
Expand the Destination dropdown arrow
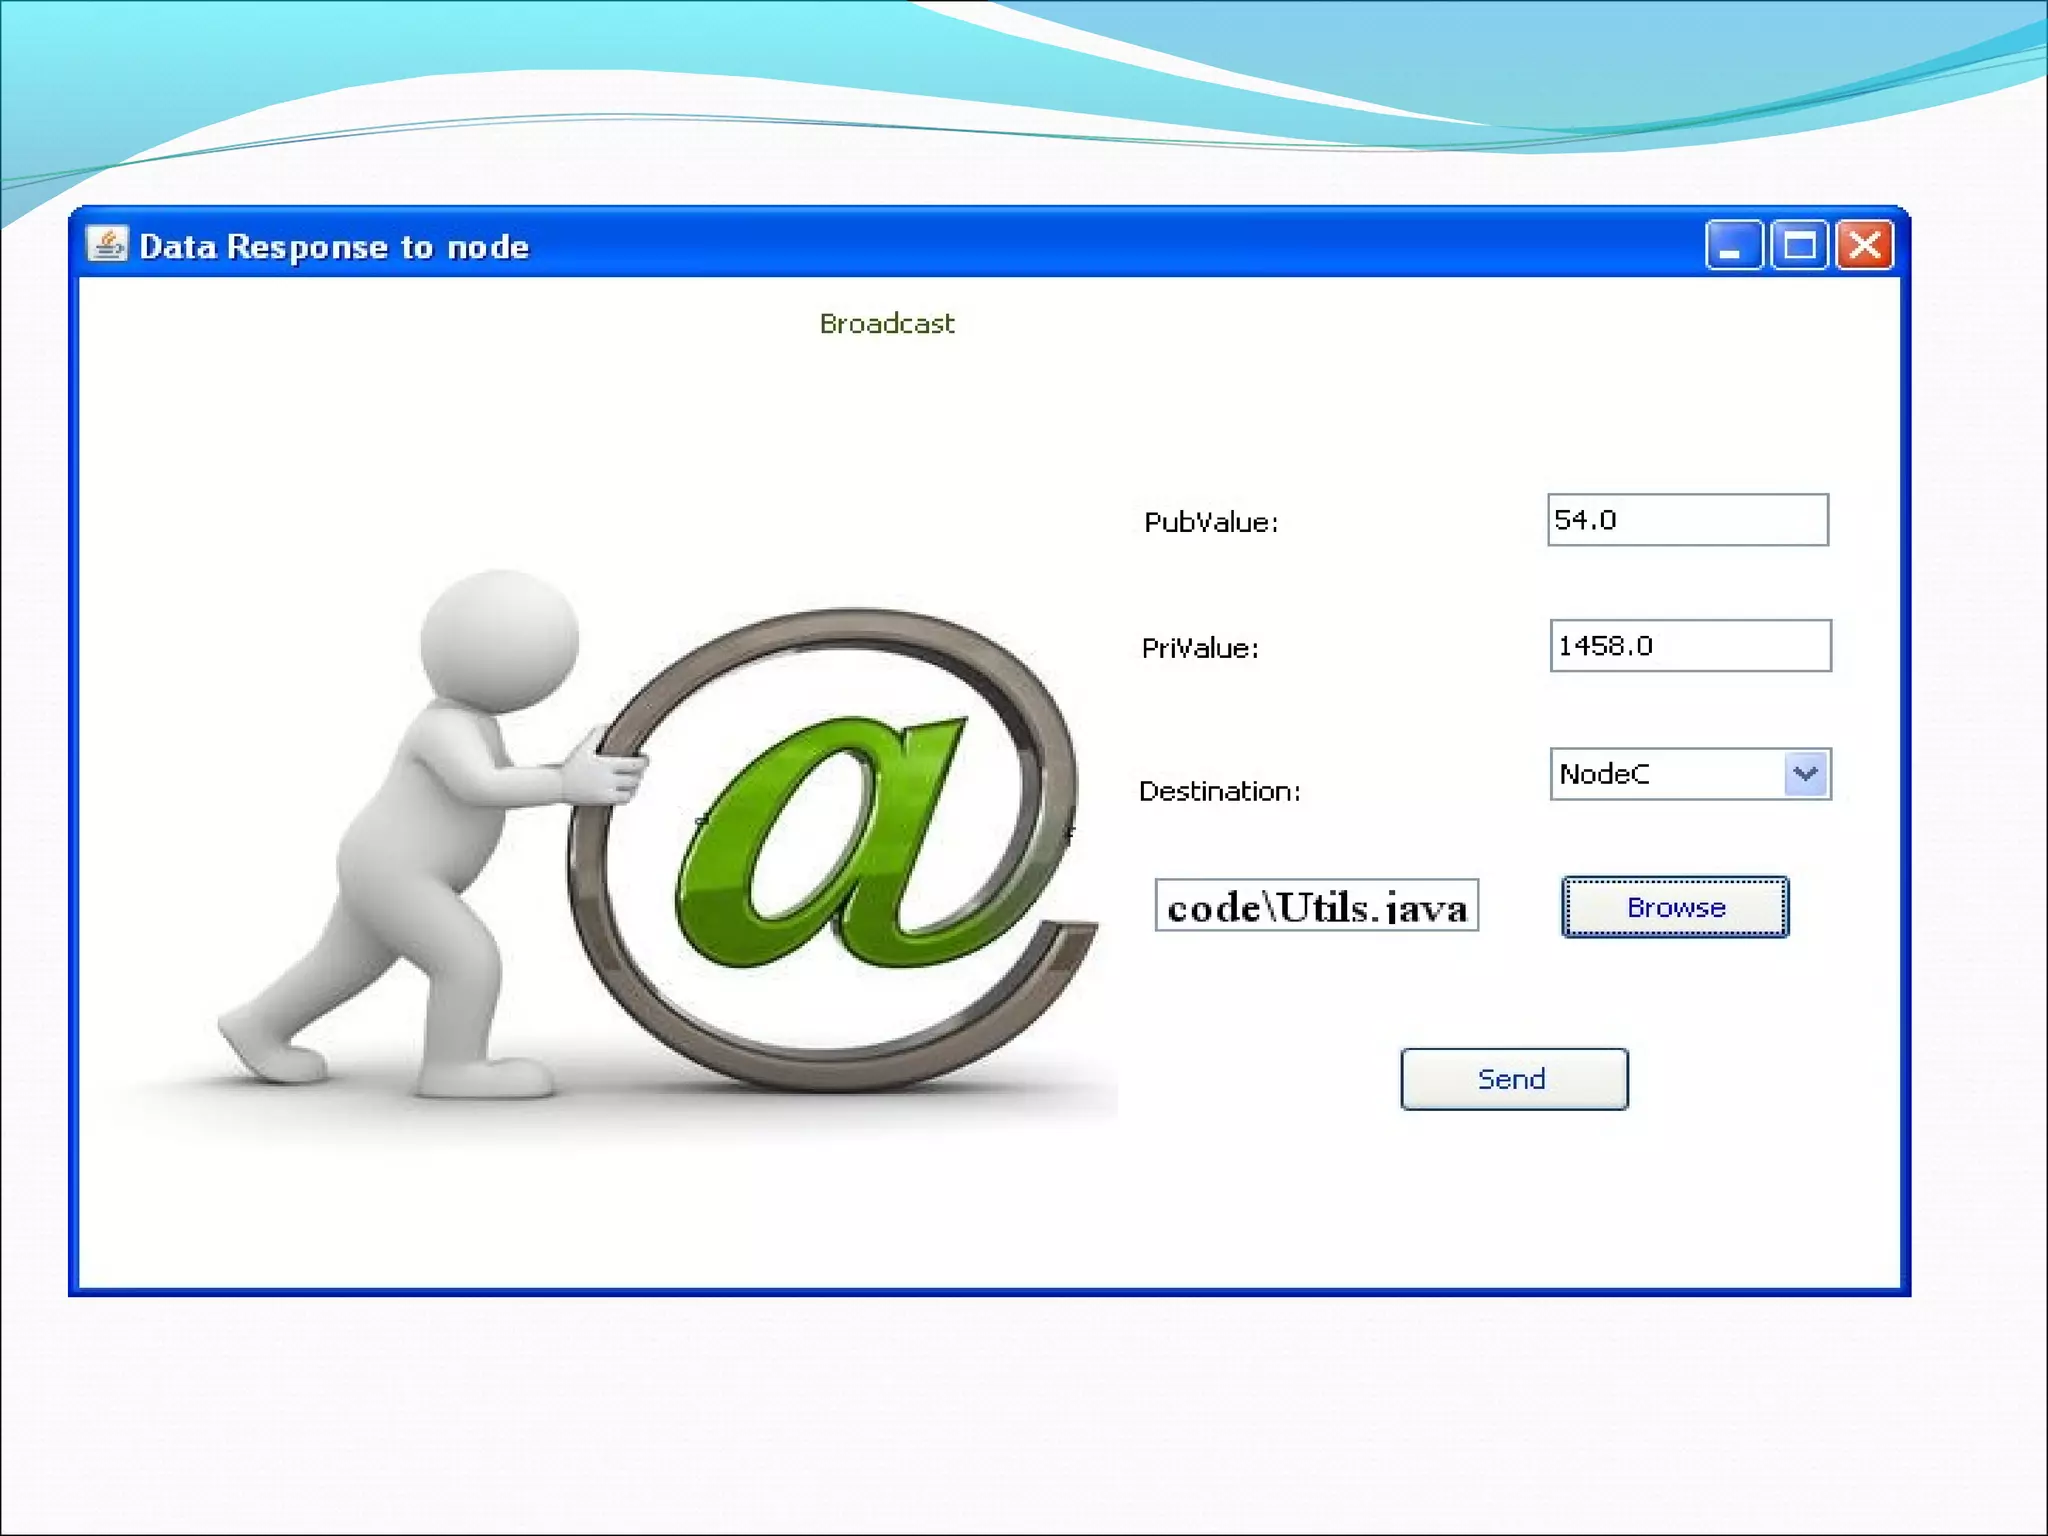[1806, 774]
